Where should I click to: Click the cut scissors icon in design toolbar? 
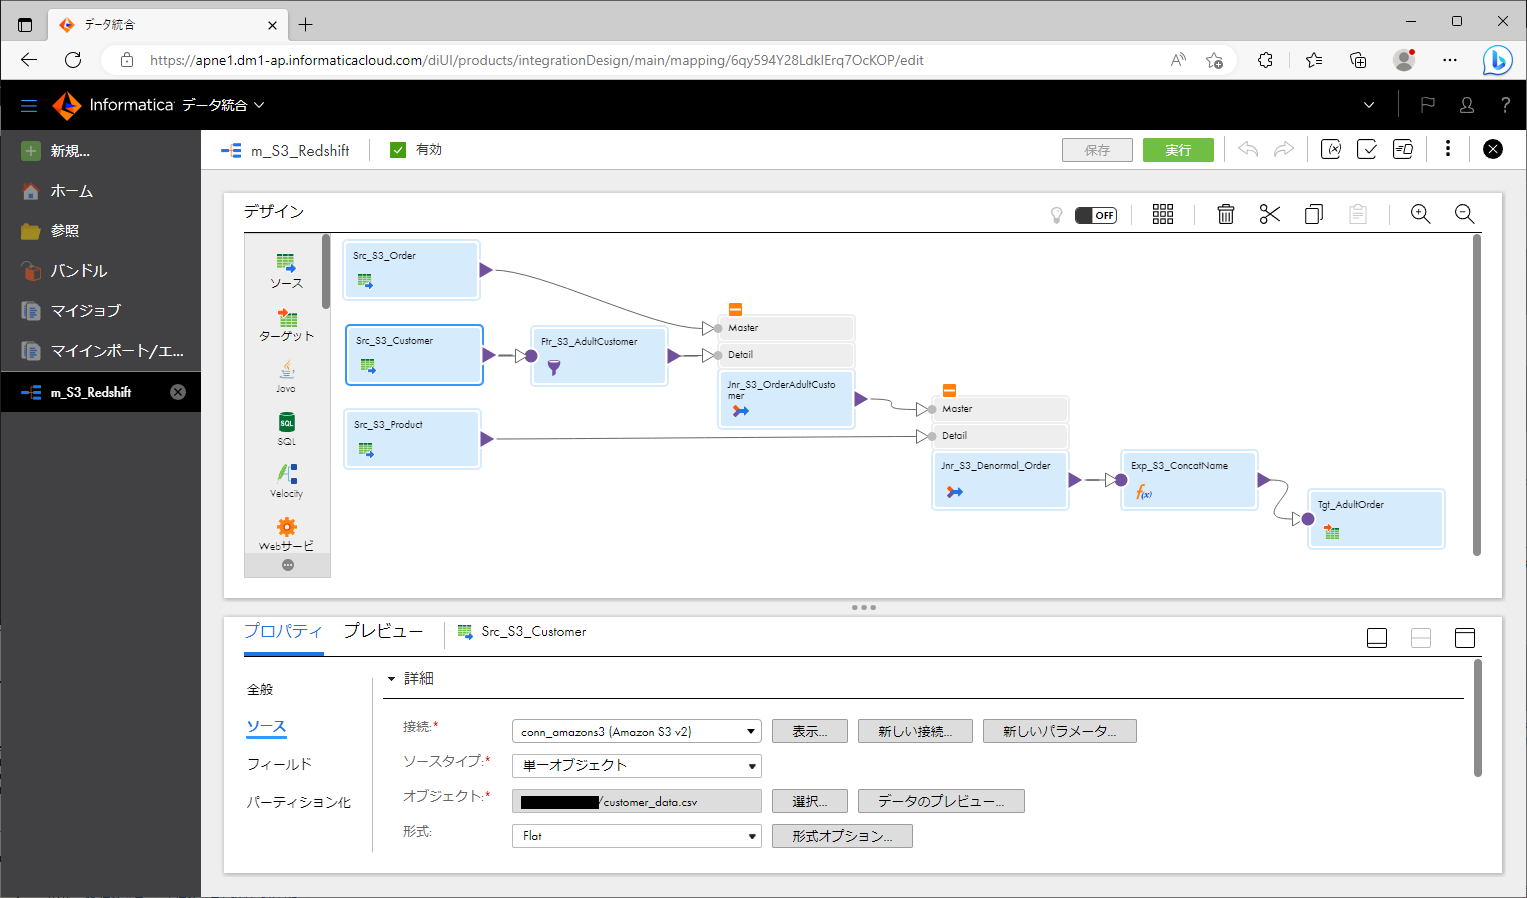click(x=1269, y=213)
